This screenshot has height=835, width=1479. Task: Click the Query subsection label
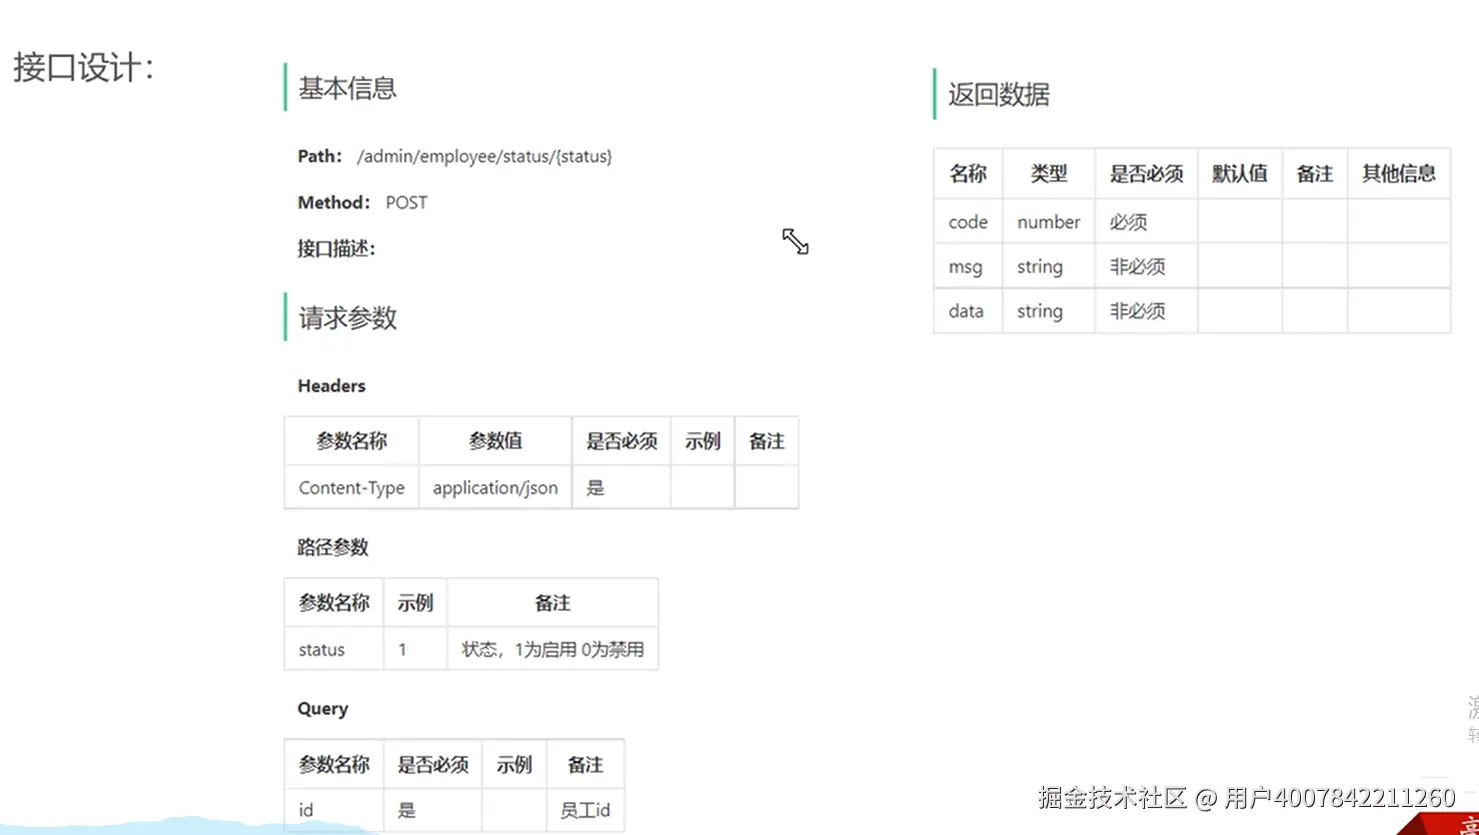pyautogui.click(x=322, y=709)
